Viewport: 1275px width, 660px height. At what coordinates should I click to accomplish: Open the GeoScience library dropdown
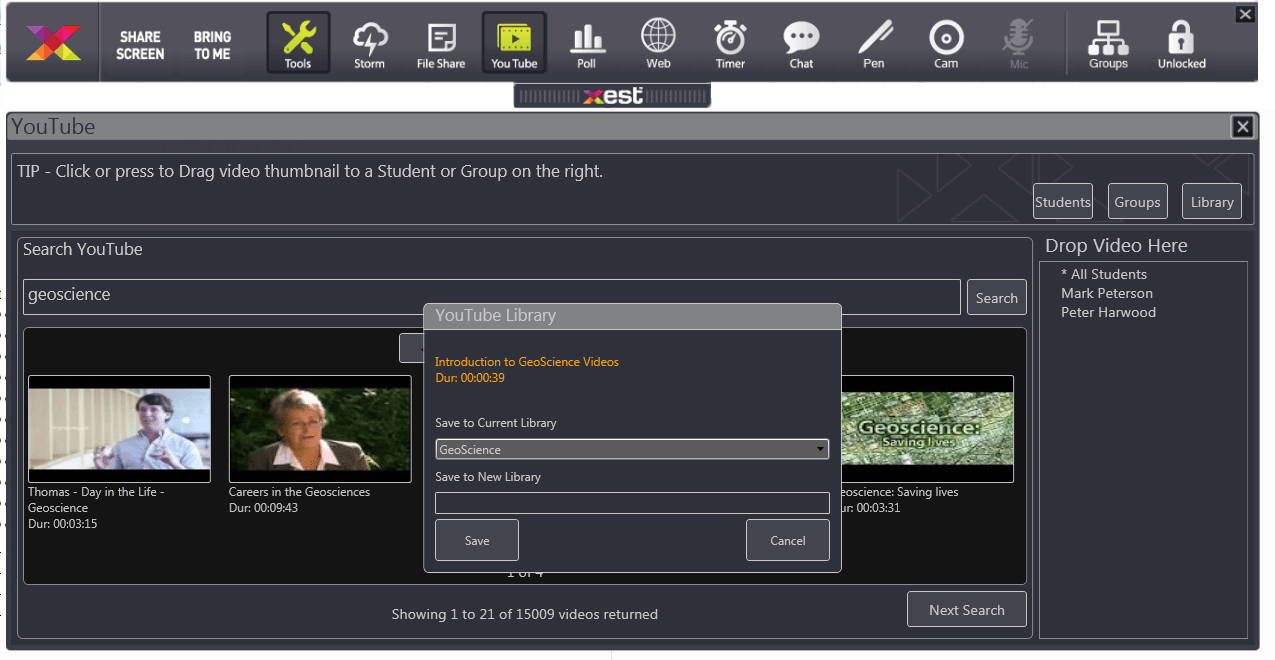pos(632,449)
